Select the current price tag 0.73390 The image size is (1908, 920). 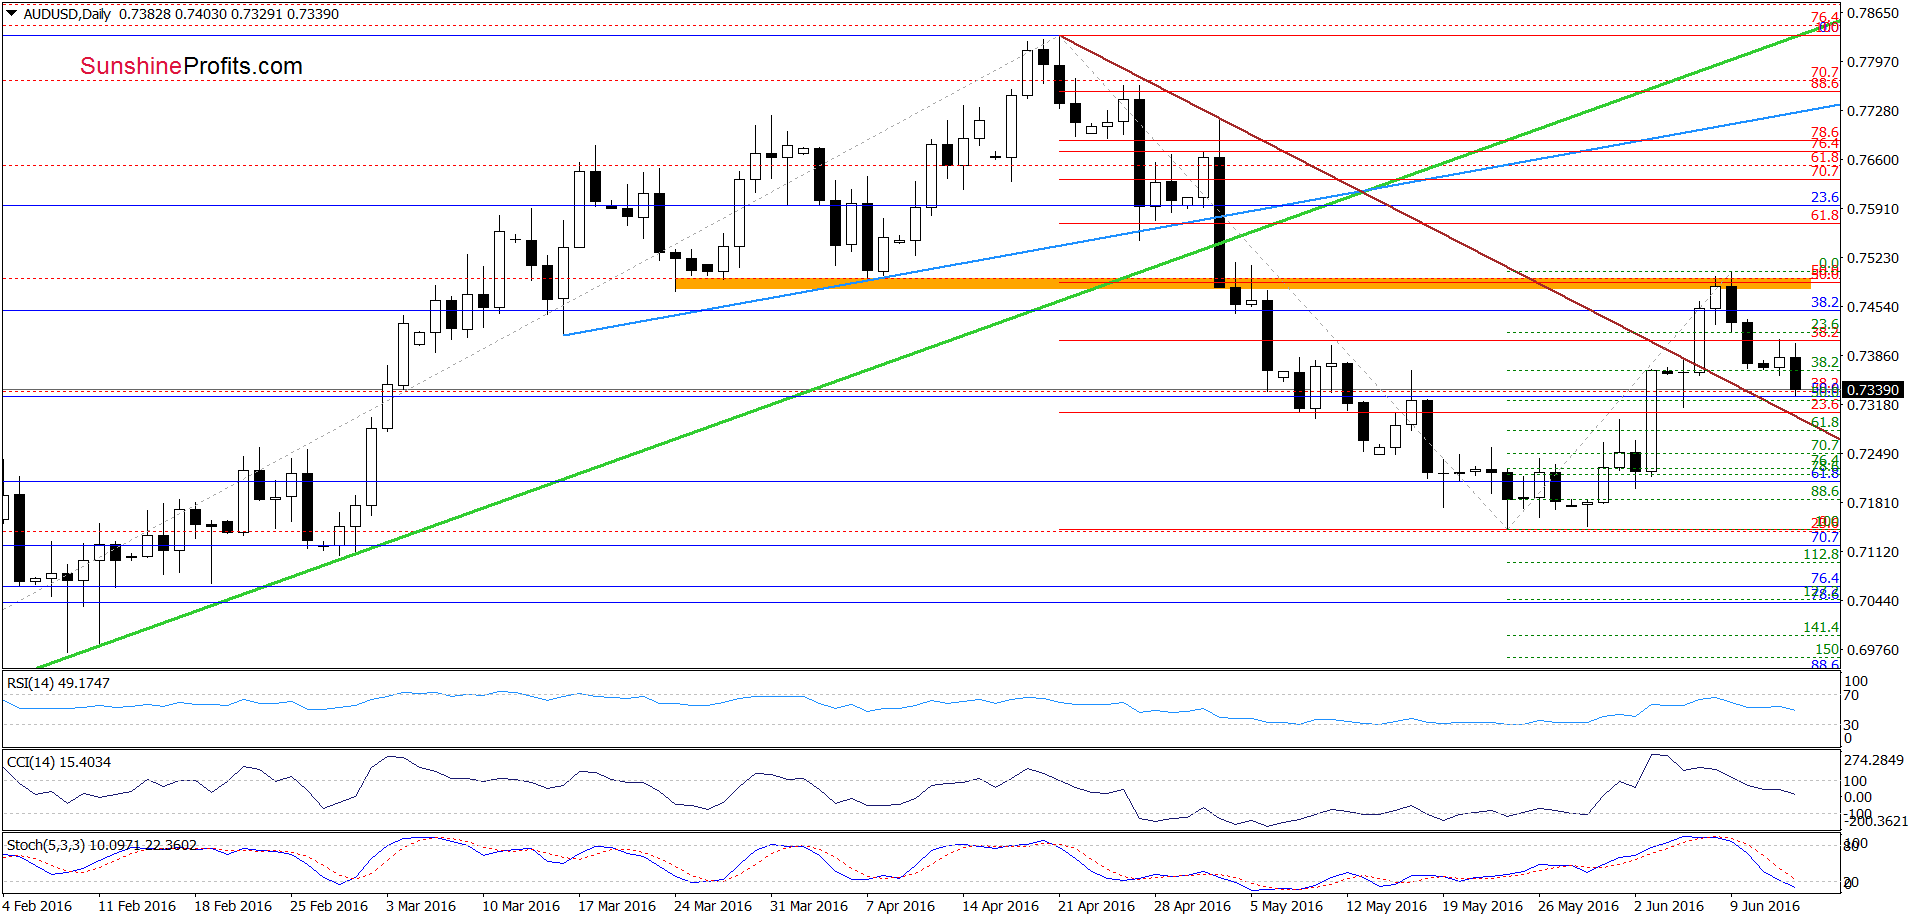point(1872,390)
